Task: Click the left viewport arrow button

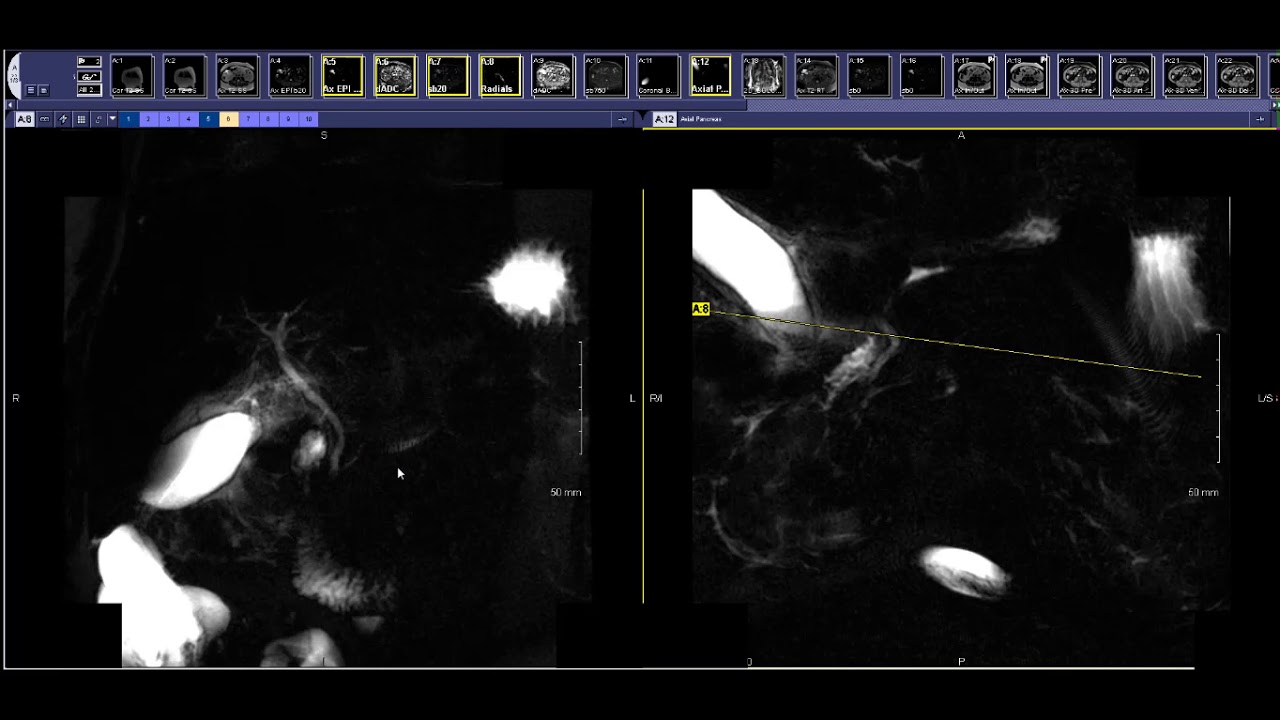Action: coord(622,119)
